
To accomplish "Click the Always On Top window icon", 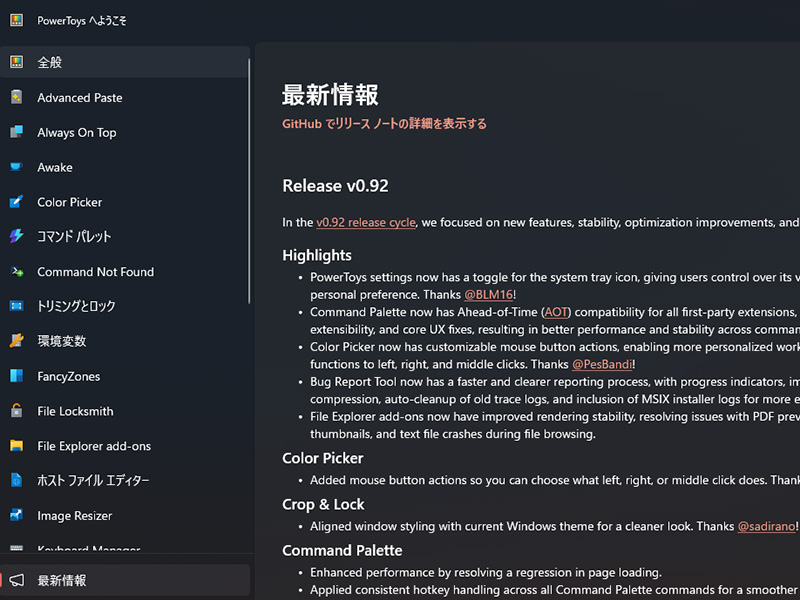I will [x=16, y=132].
